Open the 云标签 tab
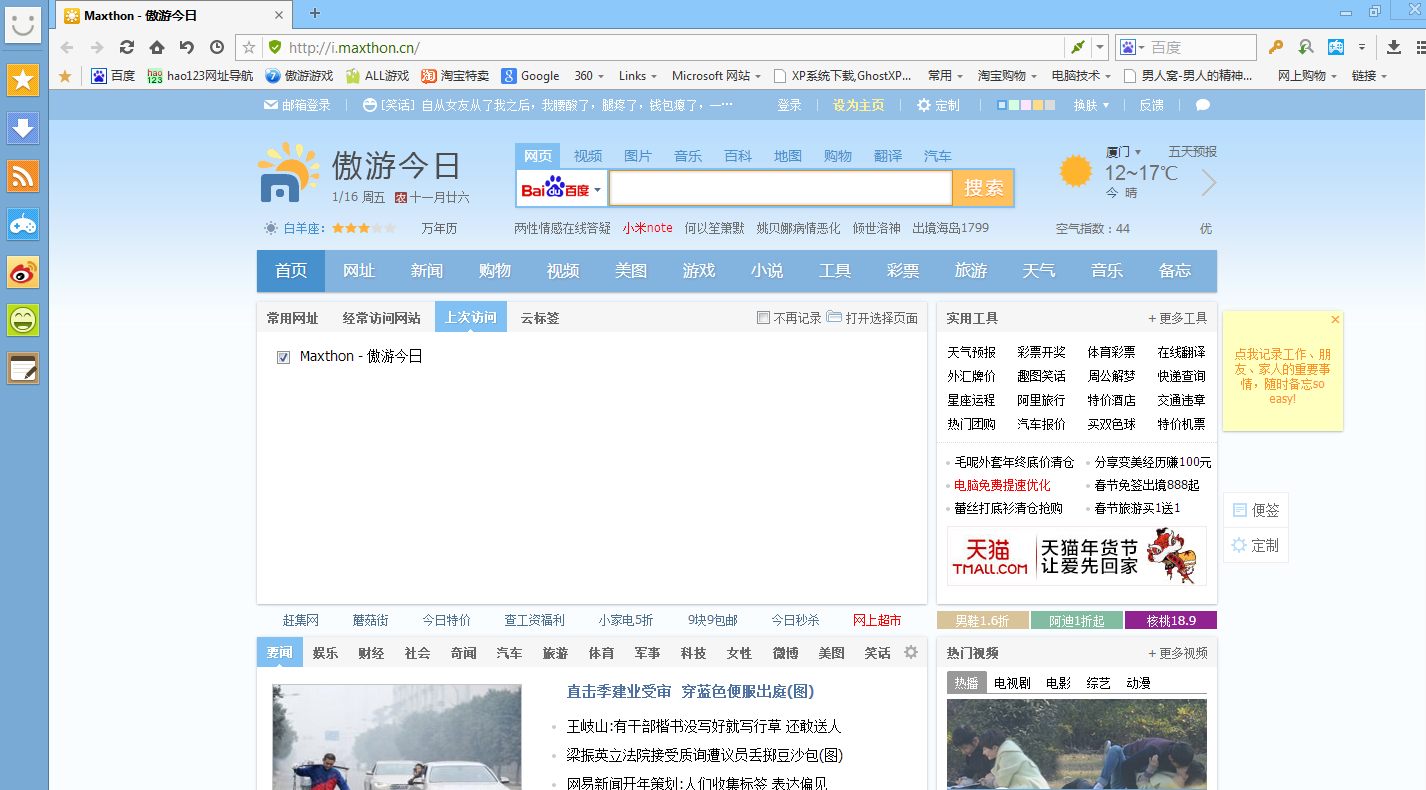 click(x=540, y=318)
